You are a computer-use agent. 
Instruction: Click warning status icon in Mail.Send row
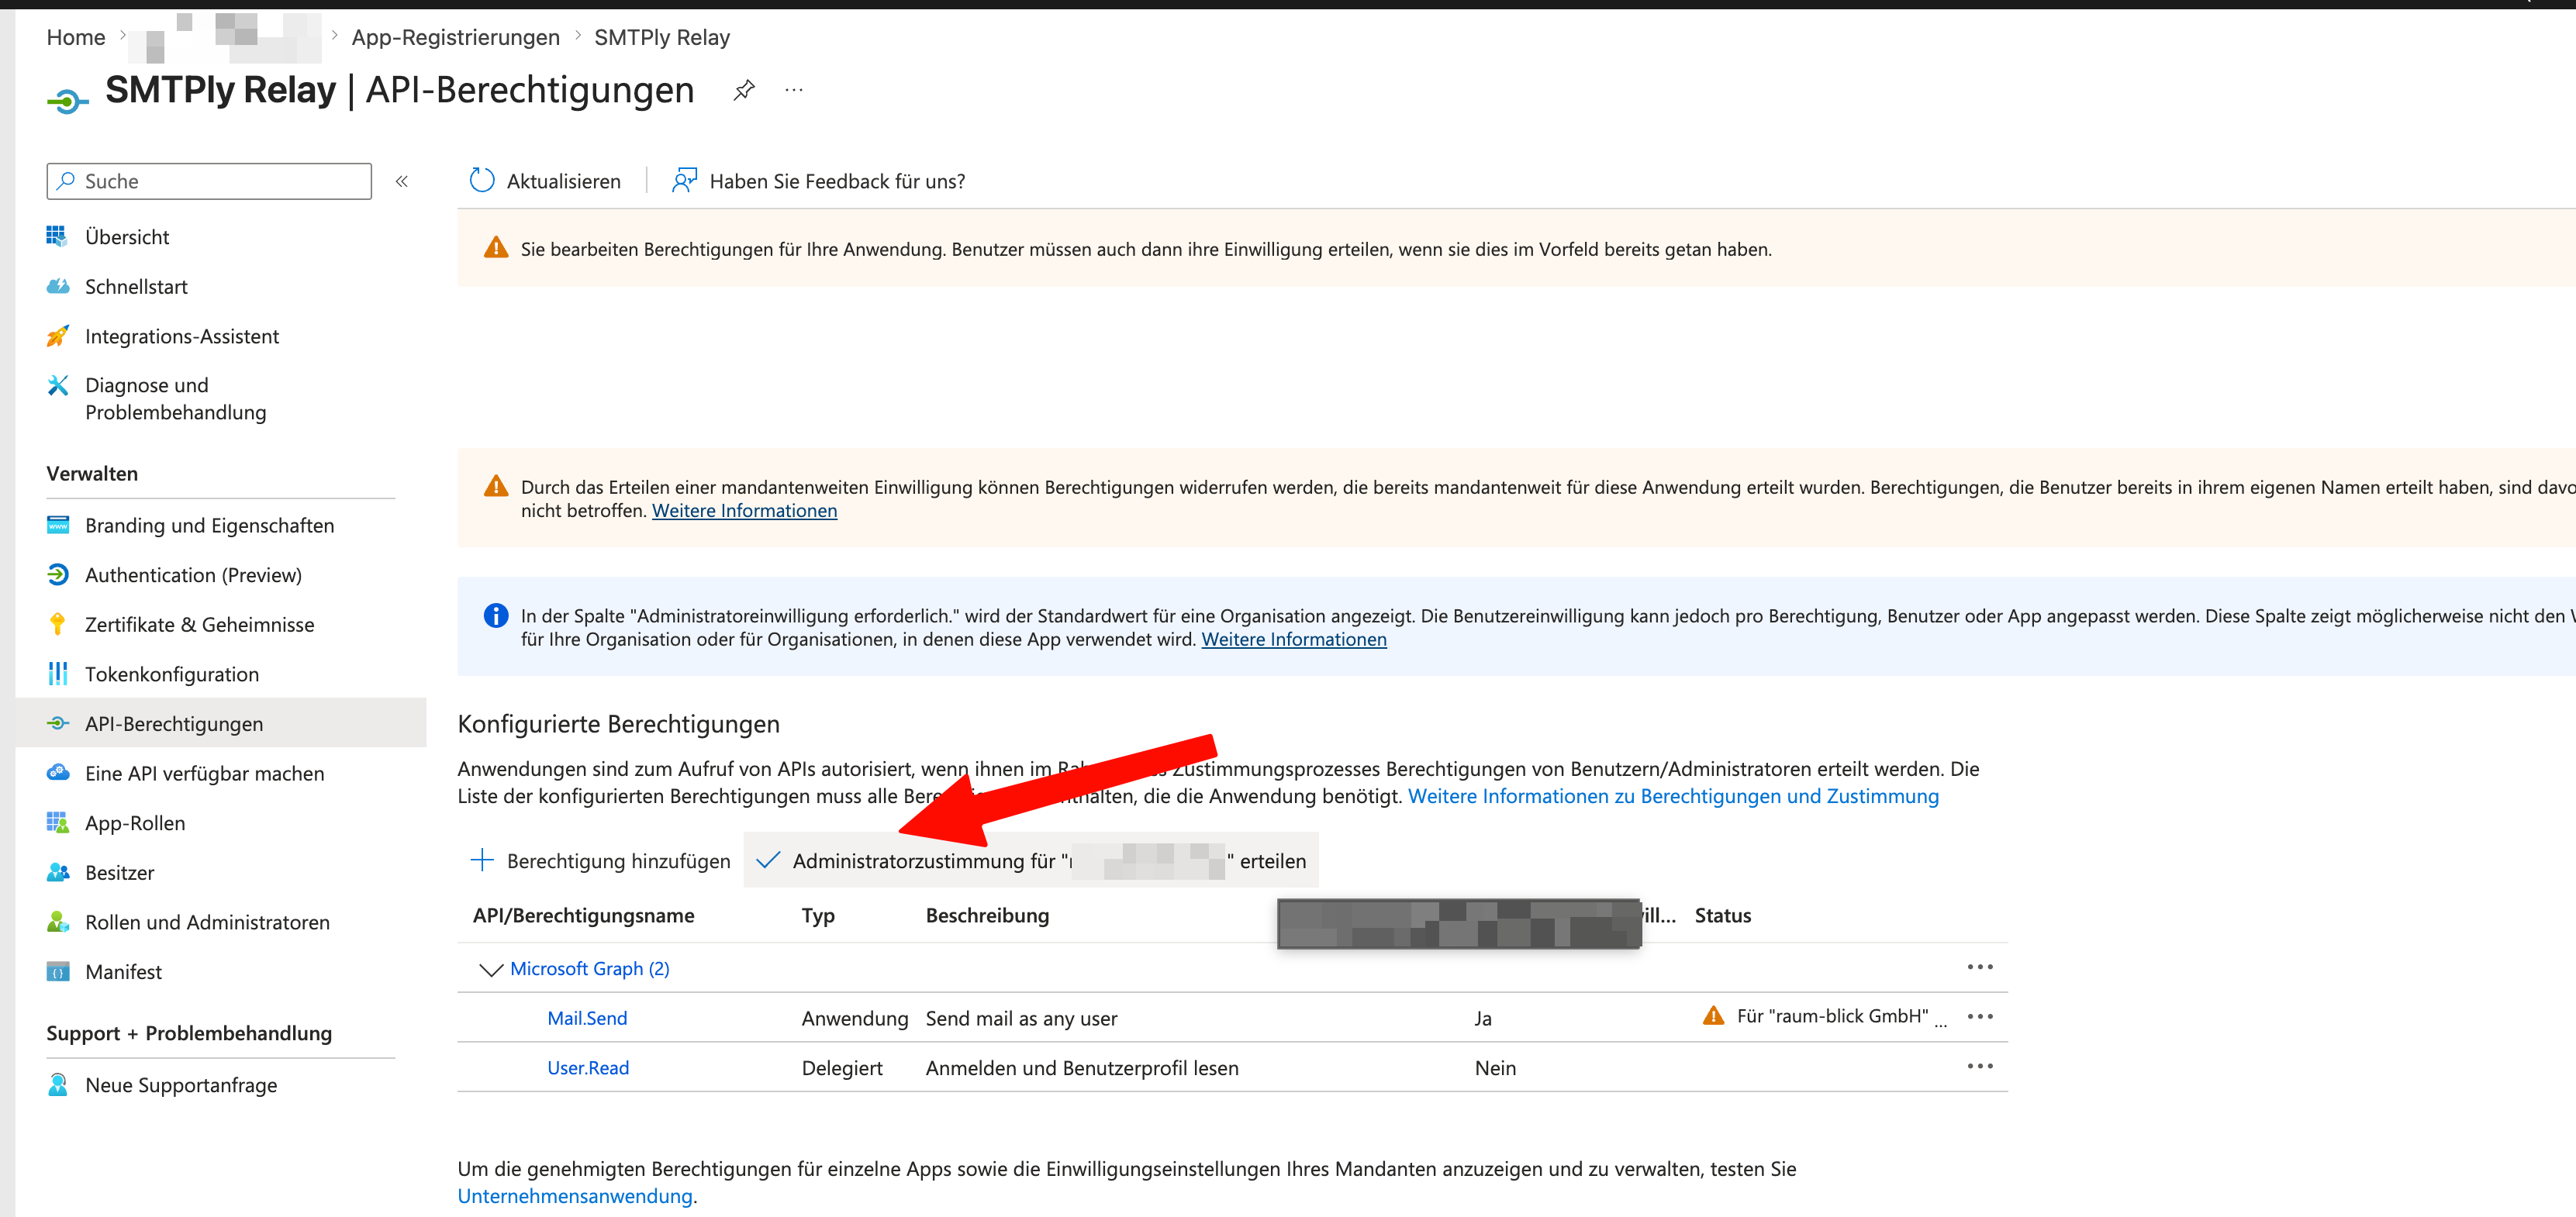click(1713, 1016)
